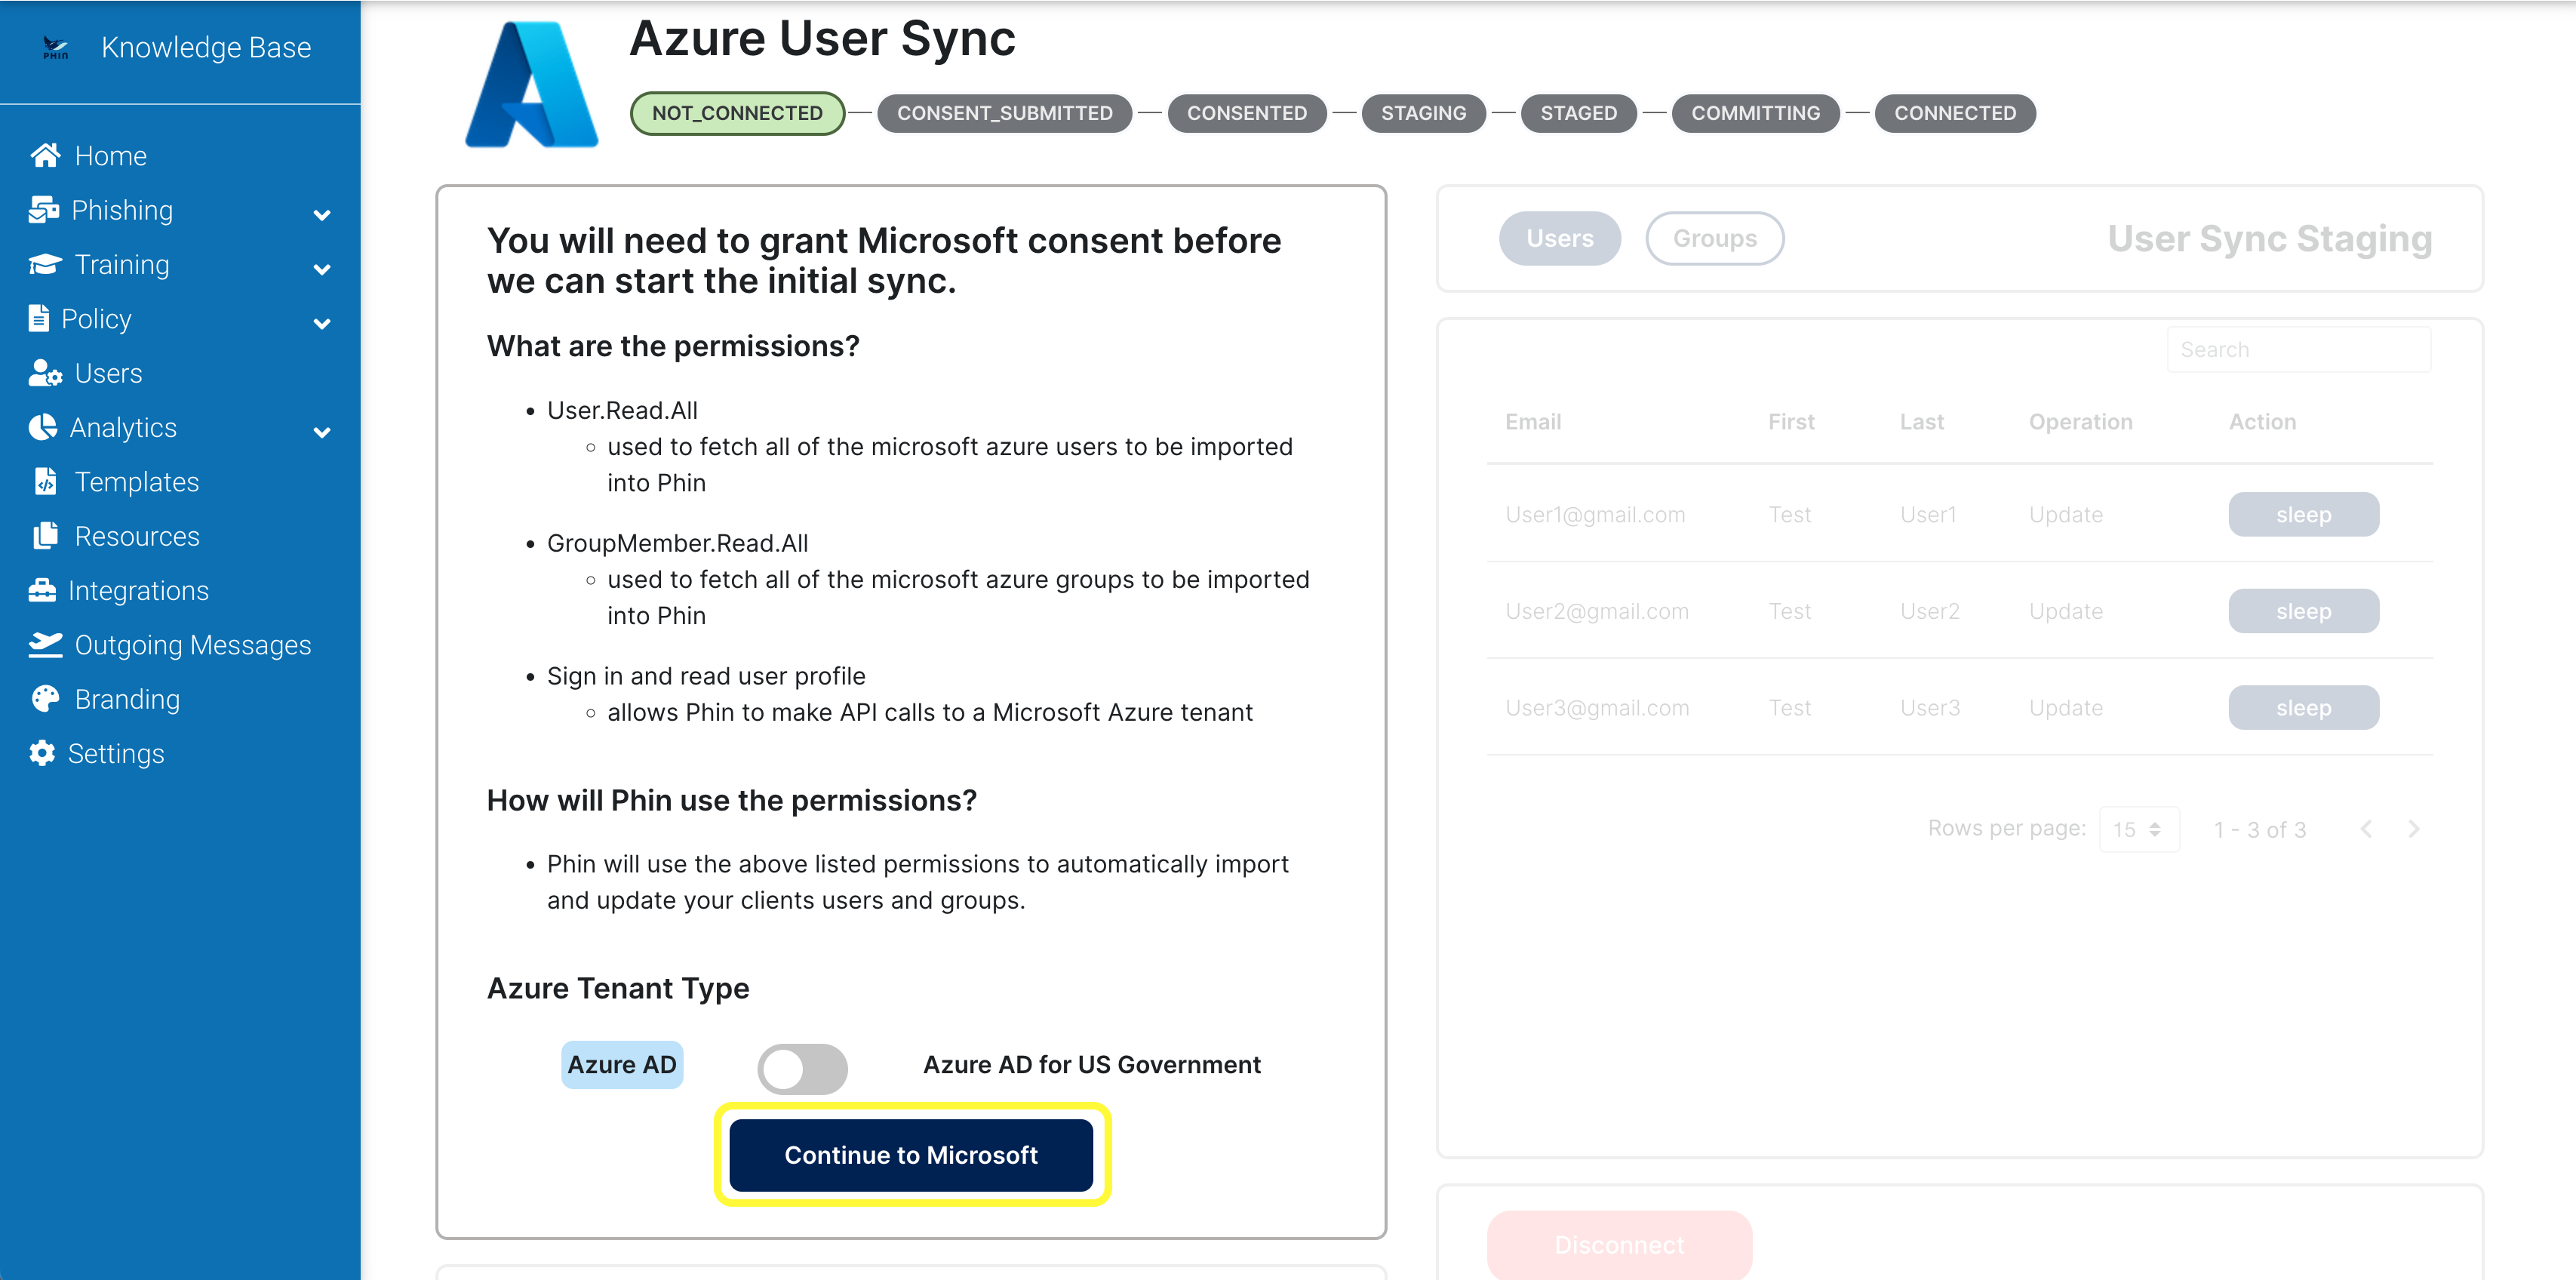2576x1280 pixels.
Task: Click the Users gear-person icon
Action: coord(45,373)
